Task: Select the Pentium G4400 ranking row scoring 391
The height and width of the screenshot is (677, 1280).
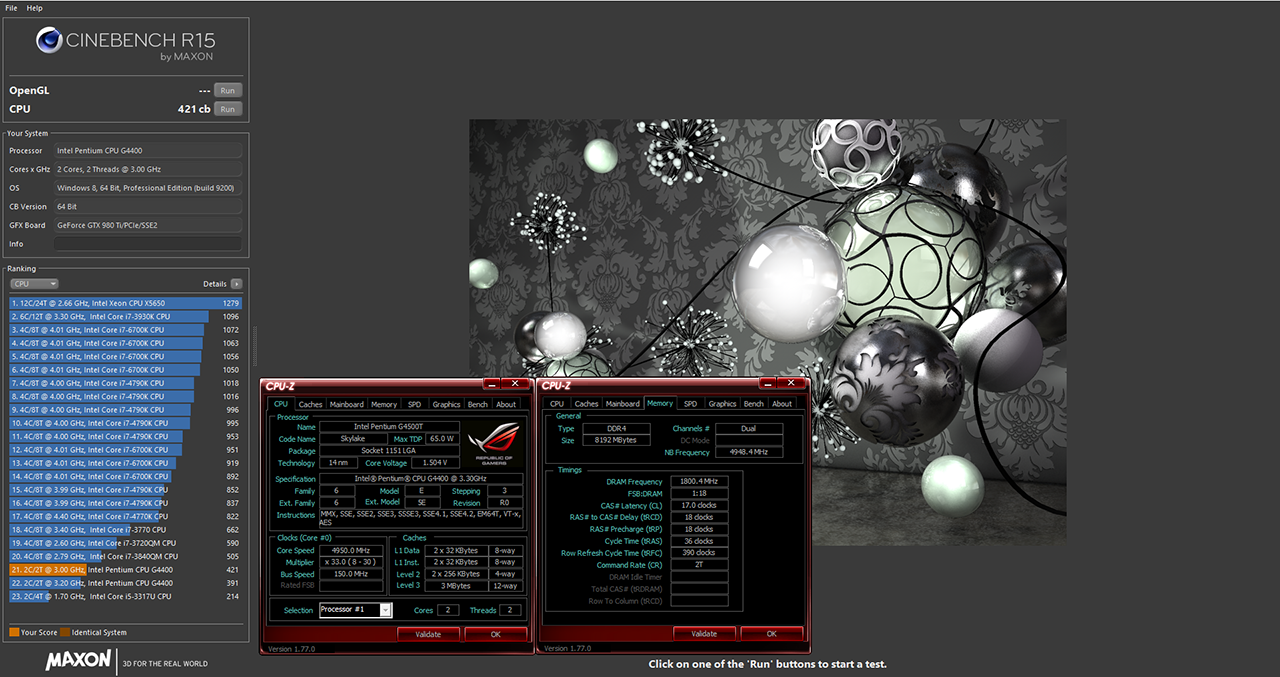Action: (x=126, y=583)
